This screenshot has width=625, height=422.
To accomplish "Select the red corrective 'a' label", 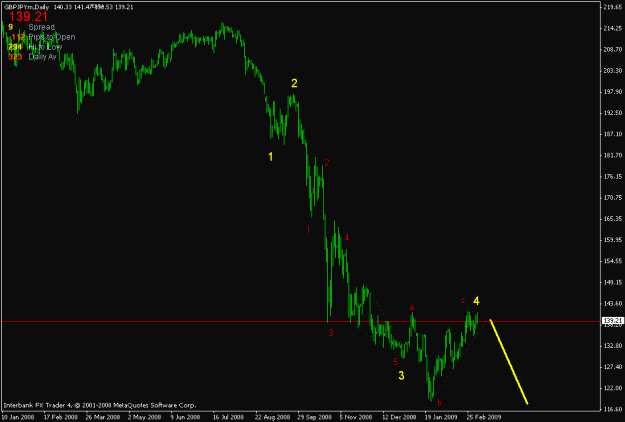I will pyautogui.click(x=412, y=307).
